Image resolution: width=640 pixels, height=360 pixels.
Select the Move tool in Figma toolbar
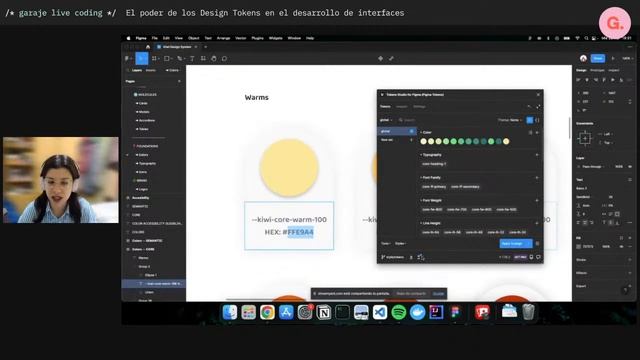coord(142,58)
